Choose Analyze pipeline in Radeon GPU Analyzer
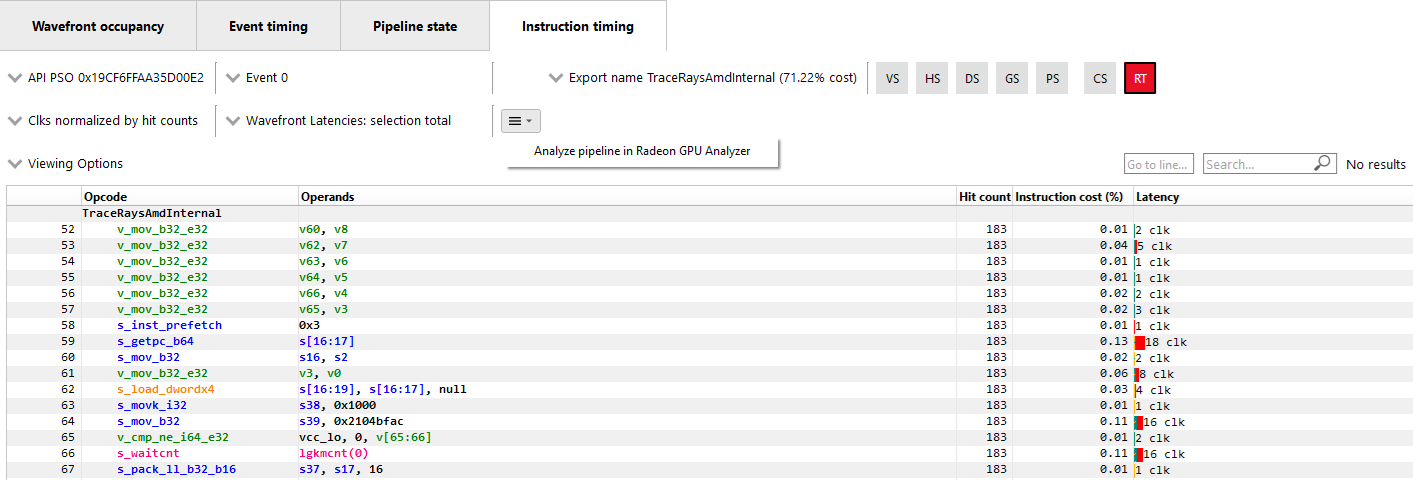 pos(642,152)
